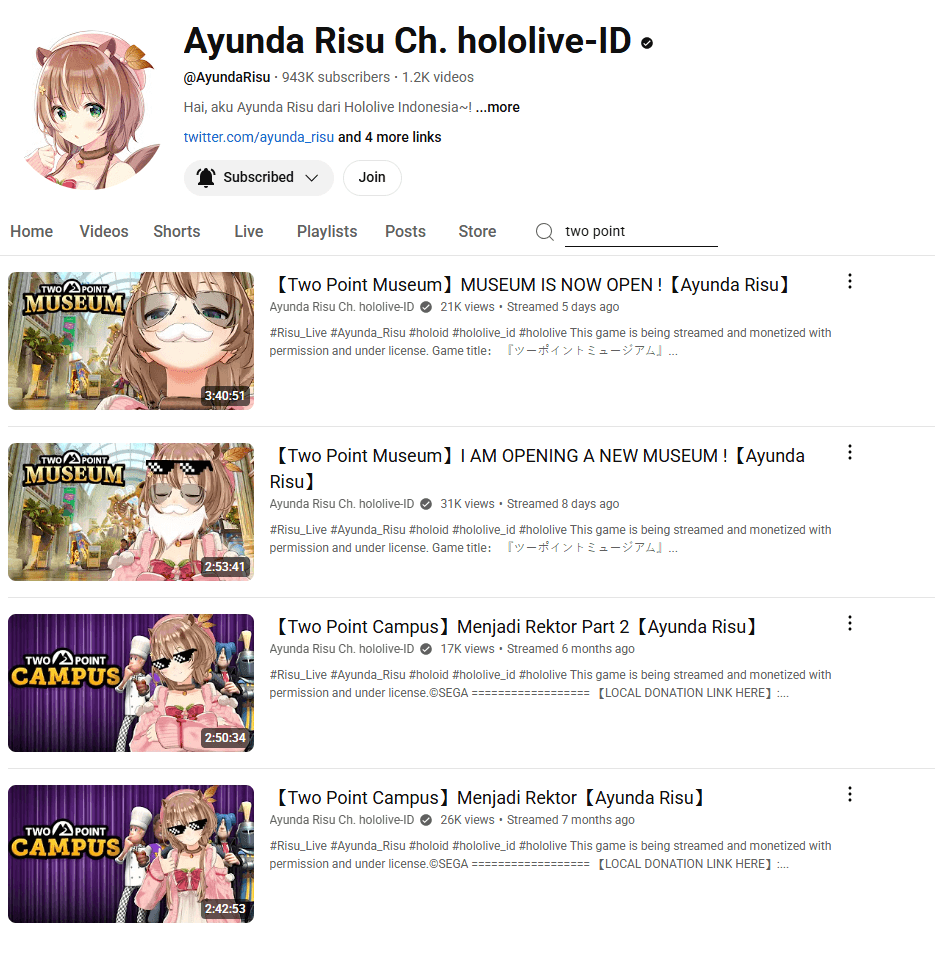This screenshot has width=935, height=955.
Task: Switch to the Live tab
Action: [249, 231]
